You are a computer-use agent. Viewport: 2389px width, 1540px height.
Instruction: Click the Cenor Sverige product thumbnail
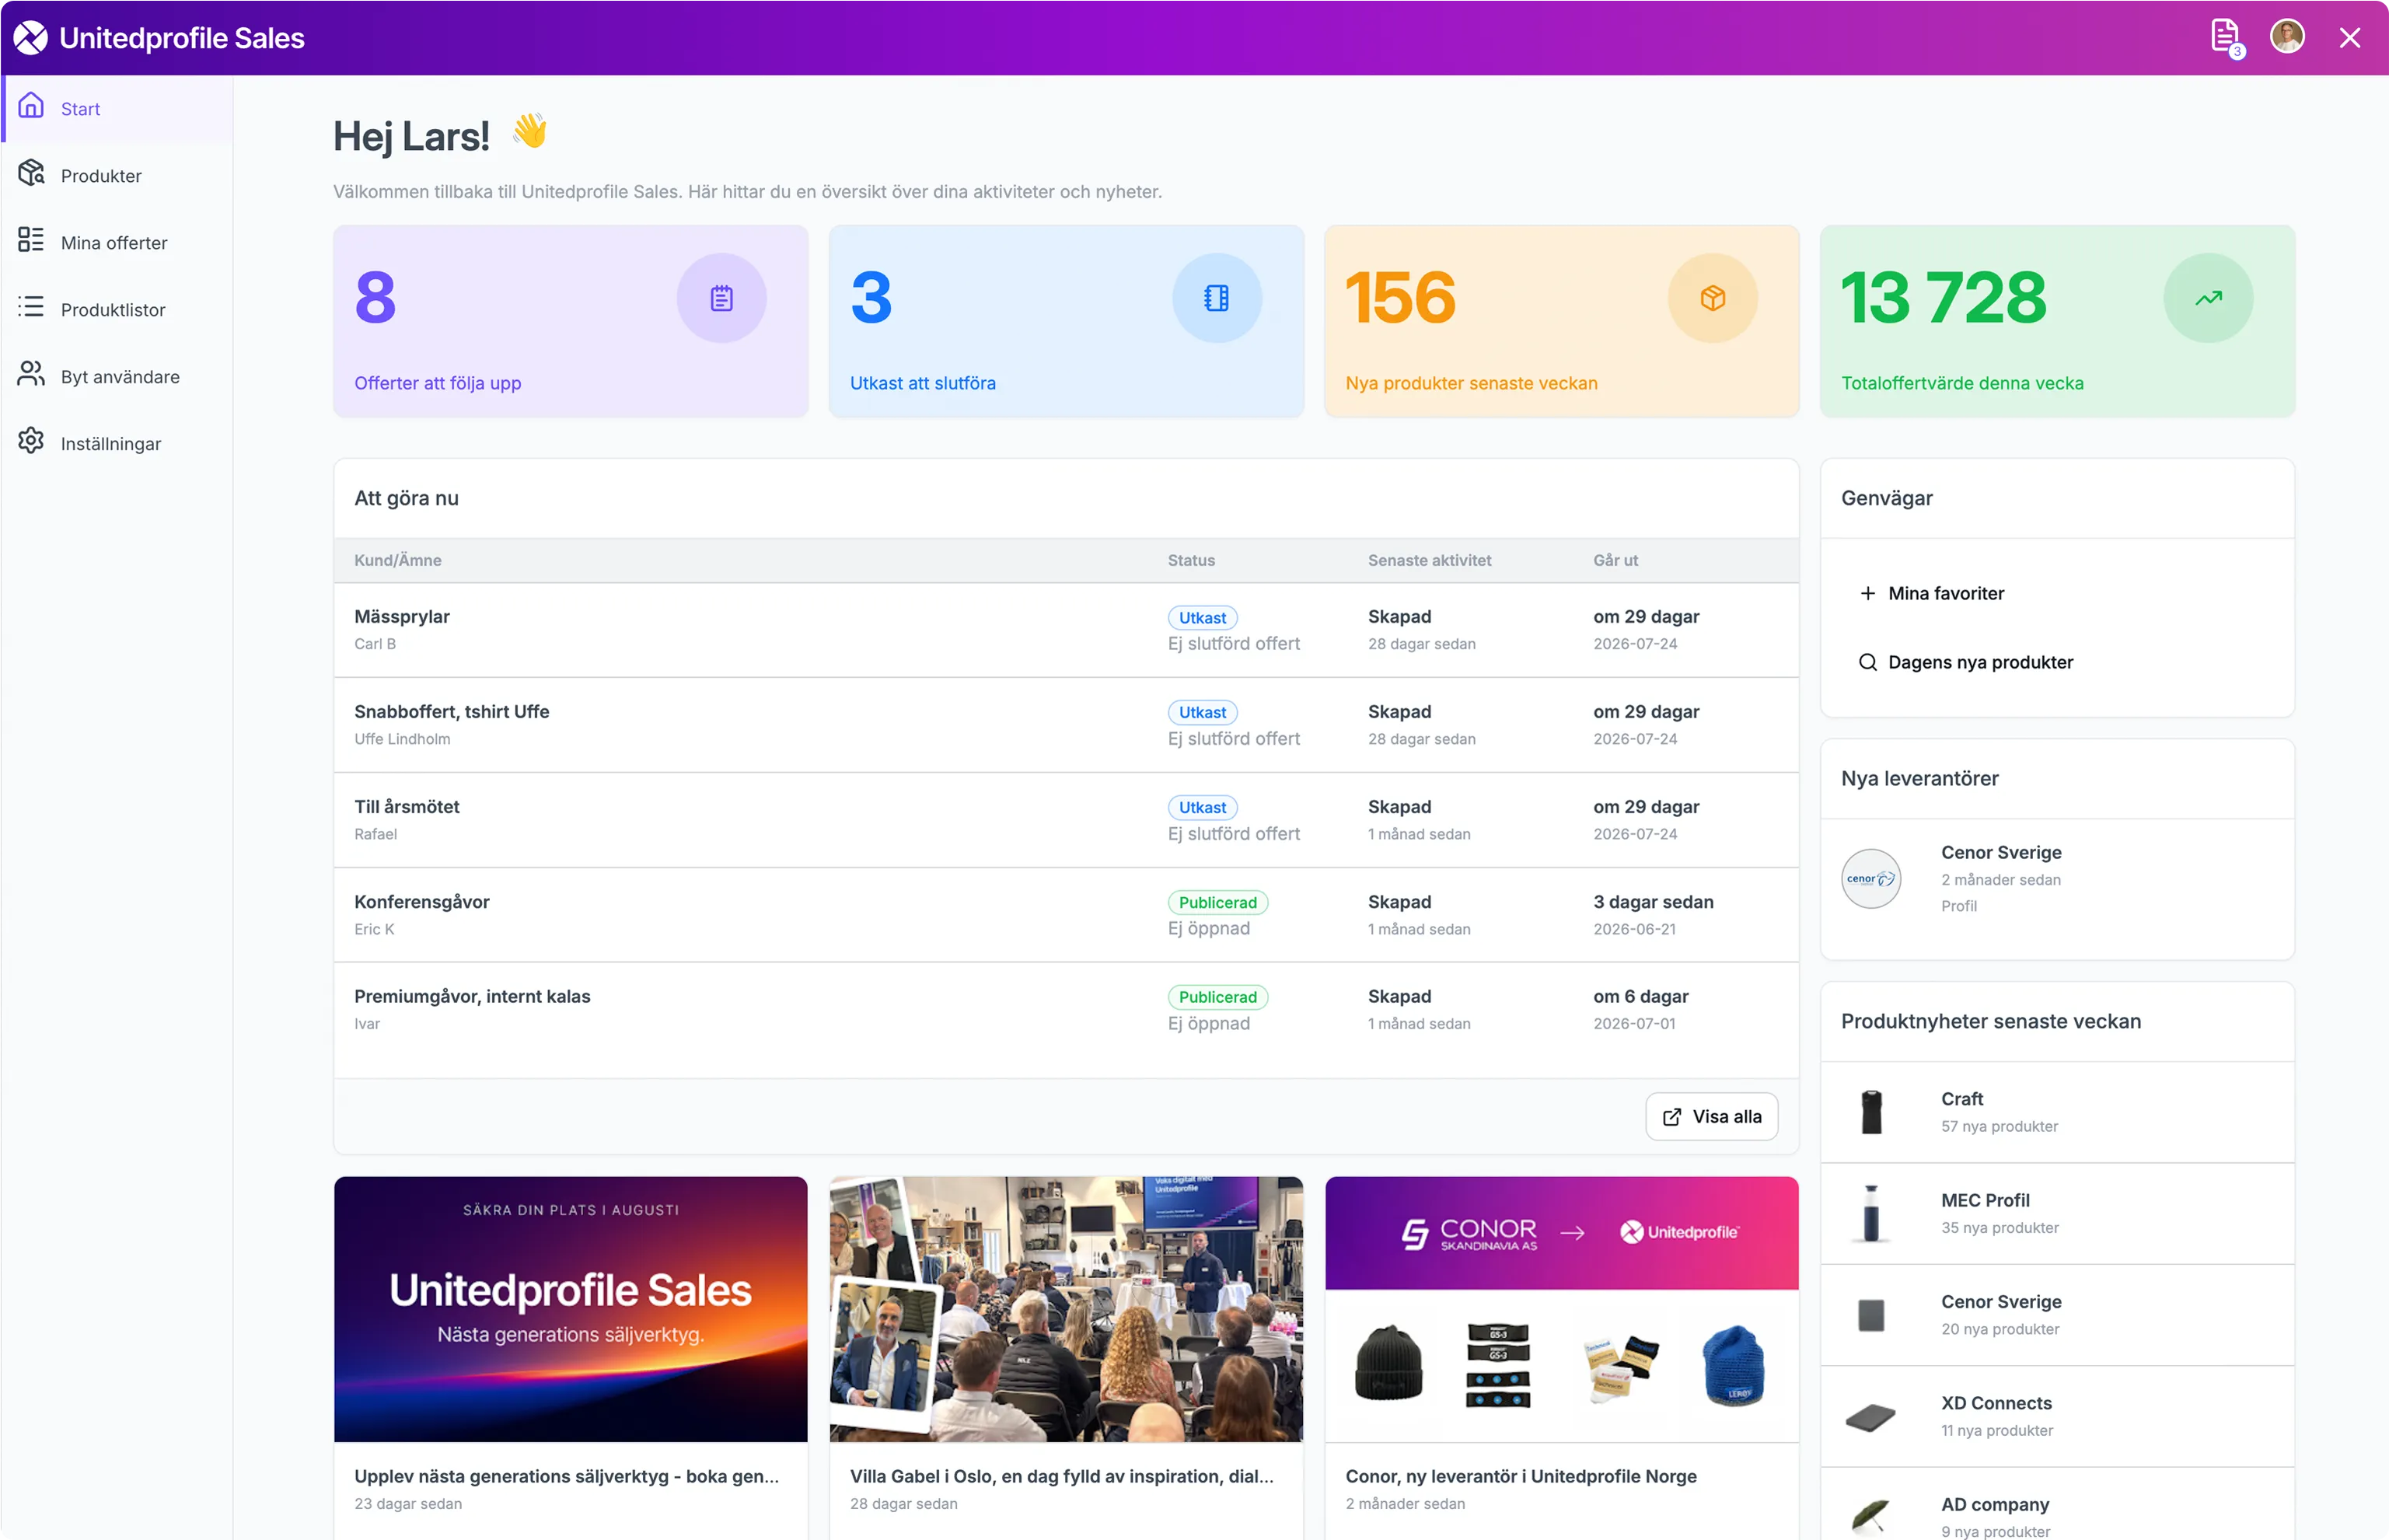(1871, 1315)
